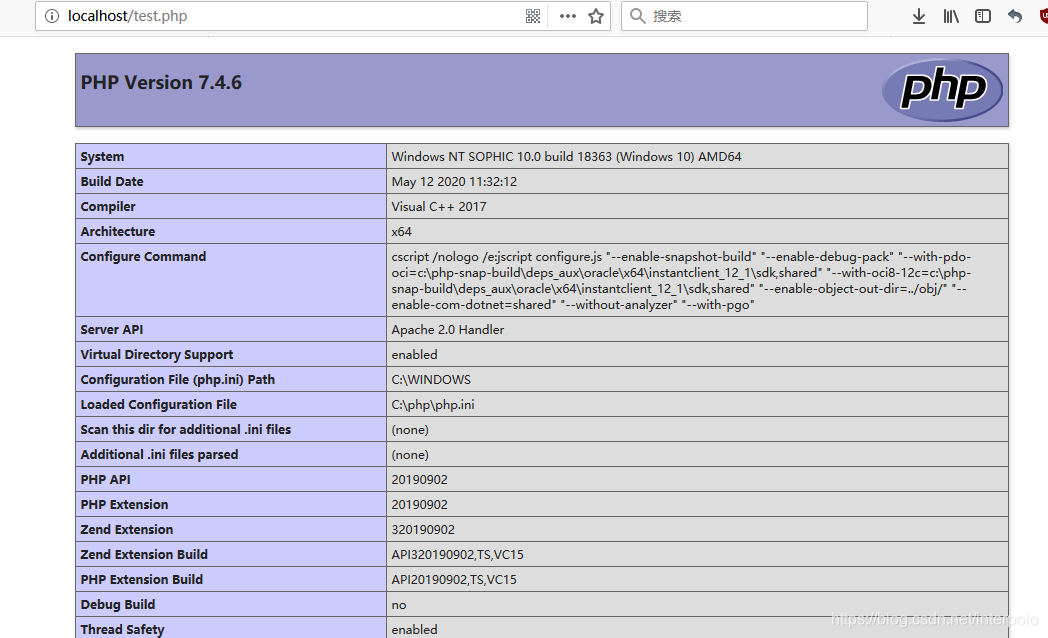Image resolution: width=1048 pixels, height=638 pixels.
Task: Click the 320190902 value
Action: [x=423, y=530]
